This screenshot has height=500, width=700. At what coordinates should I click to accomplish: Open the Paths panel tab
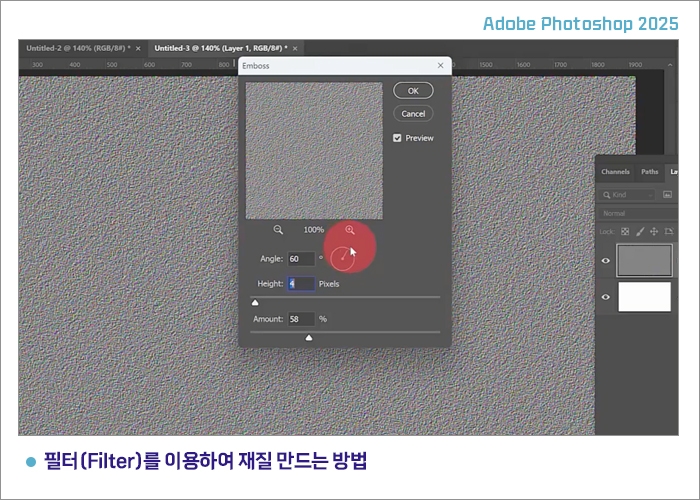point(650,171)
